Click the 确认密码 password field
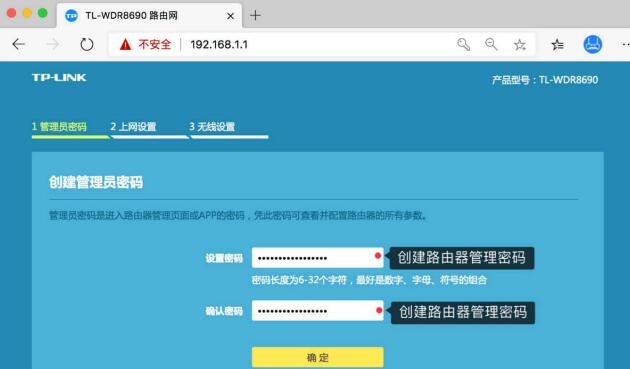The height and width of the screenshot is (369, 630). click(317, 310)
